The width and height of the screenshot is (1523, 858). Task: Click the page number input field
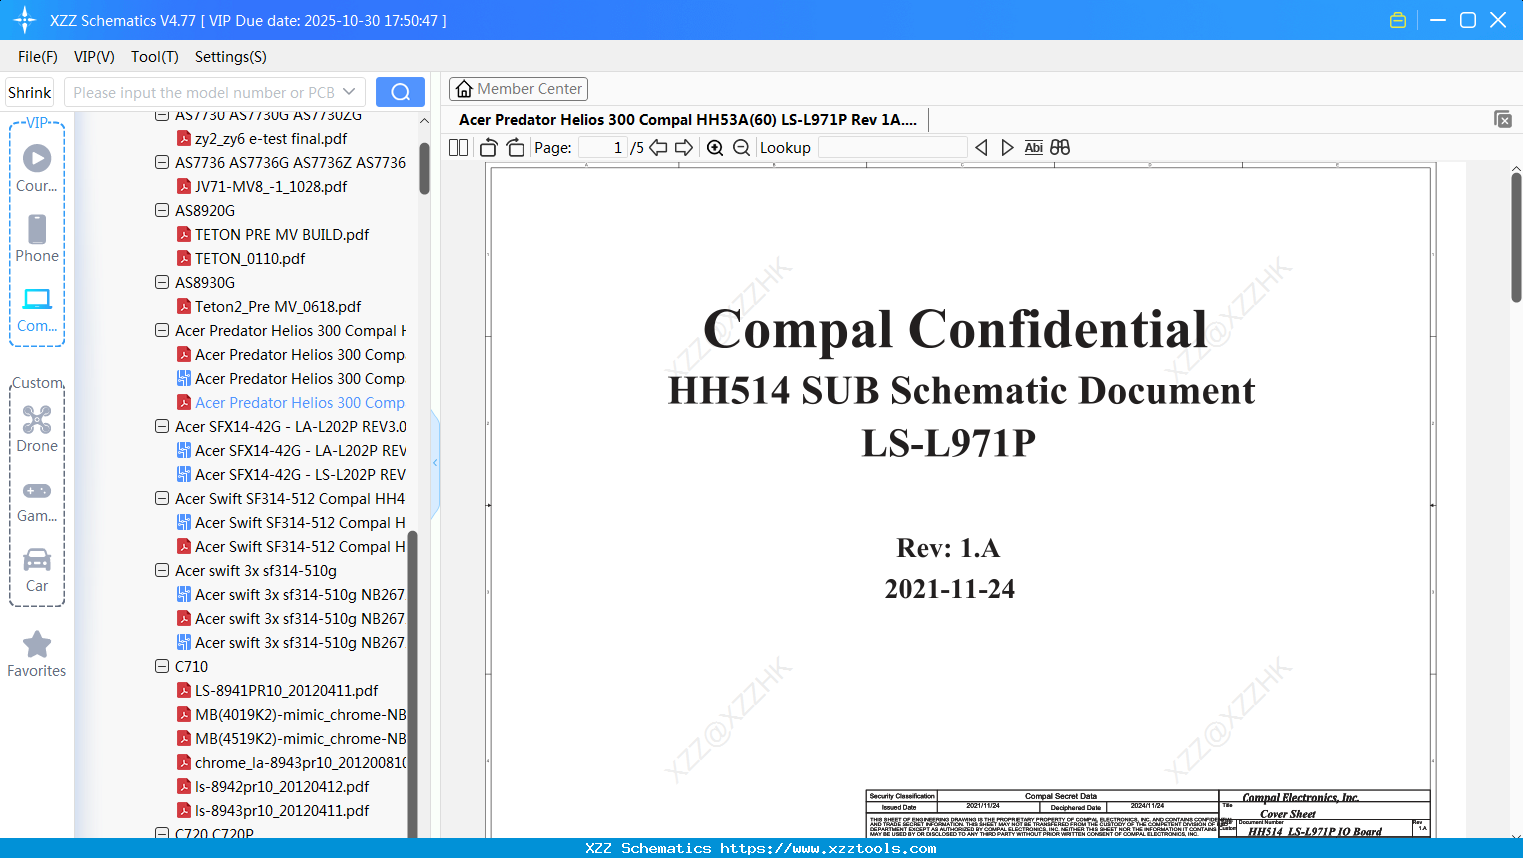tap(603, 148)
